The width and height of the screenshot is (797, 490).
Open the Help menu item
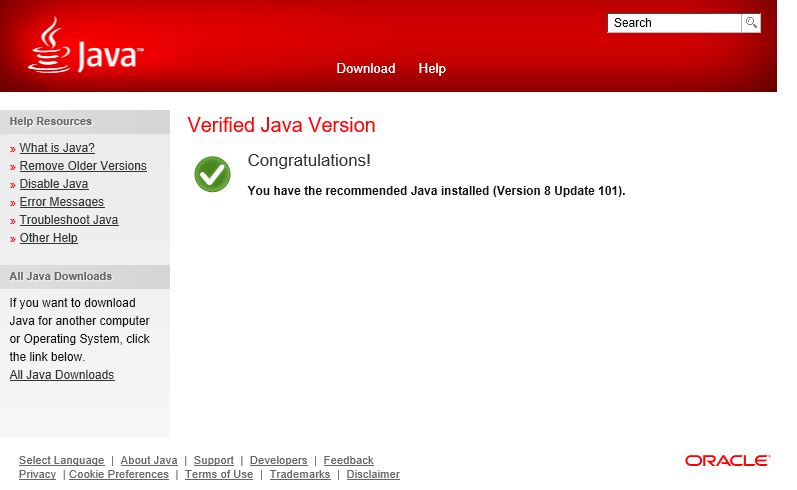tap(432, 69)
